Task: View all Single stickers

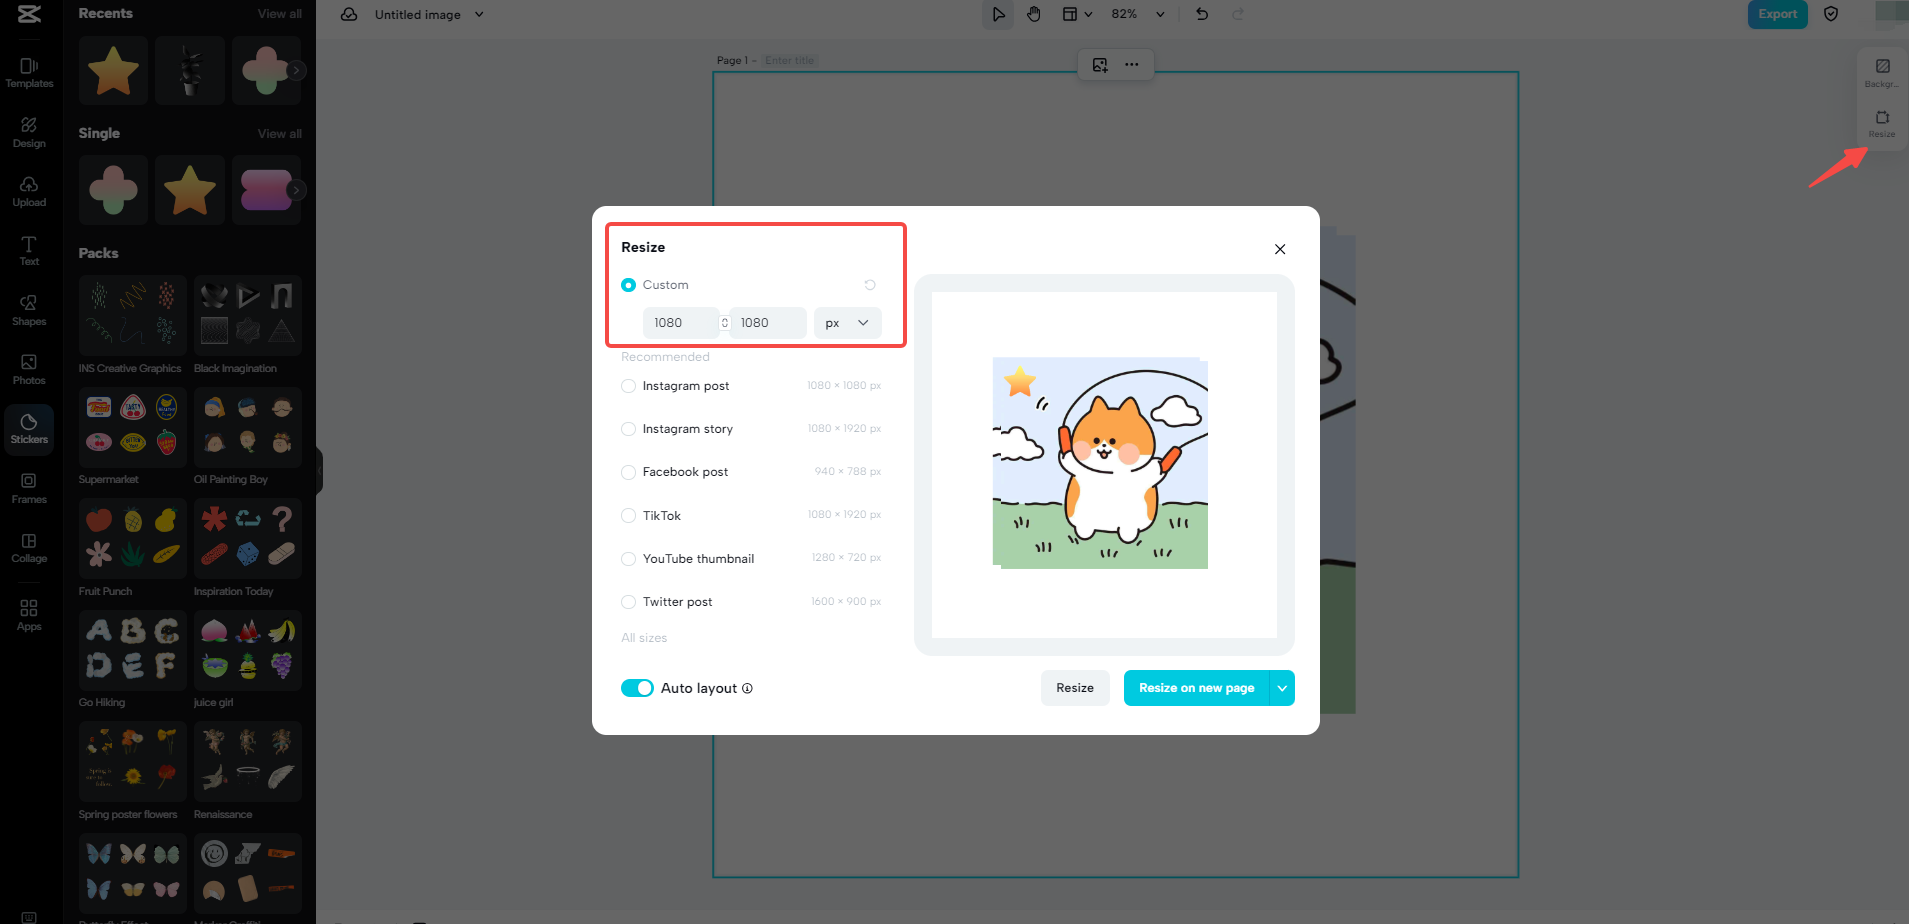Action: pos(280,134)
